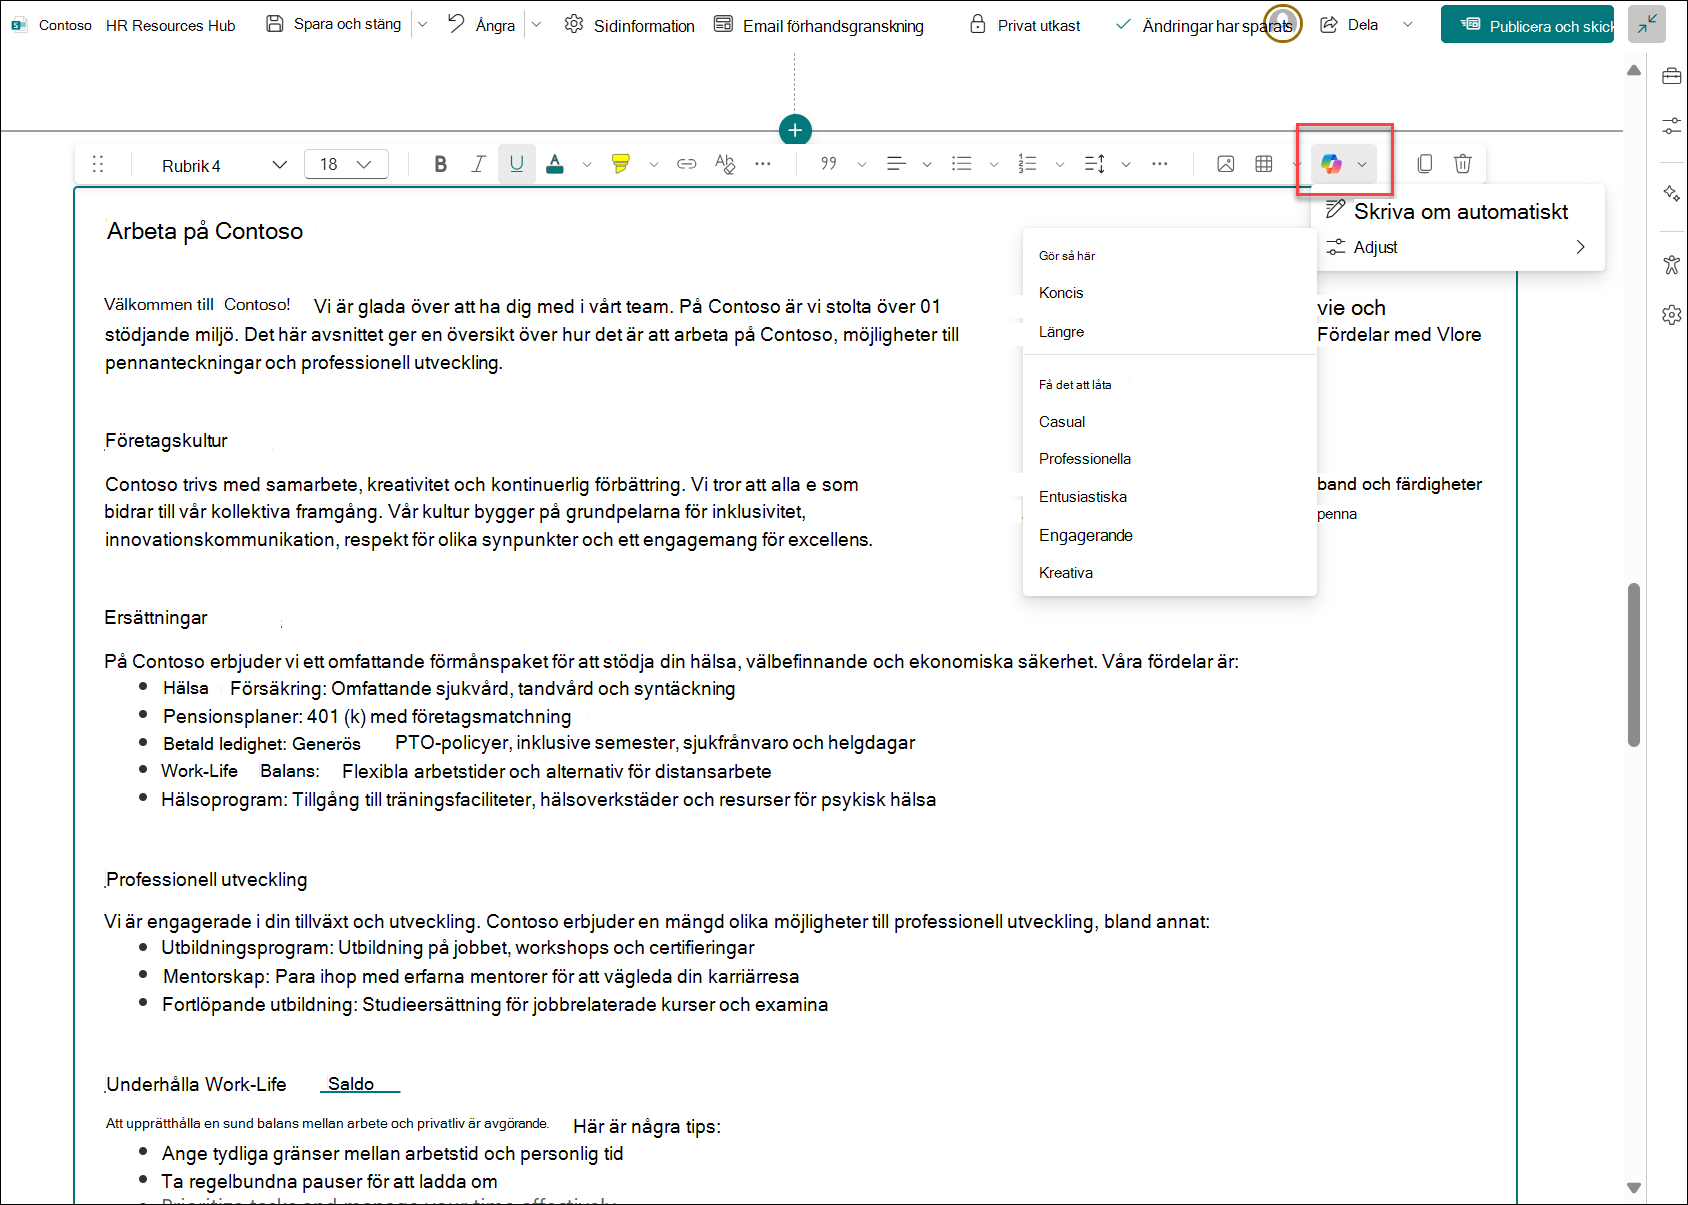This screenshot has width=1688, height=1205.
Task: Click the Bold formatting button
Action: point(440,164)
